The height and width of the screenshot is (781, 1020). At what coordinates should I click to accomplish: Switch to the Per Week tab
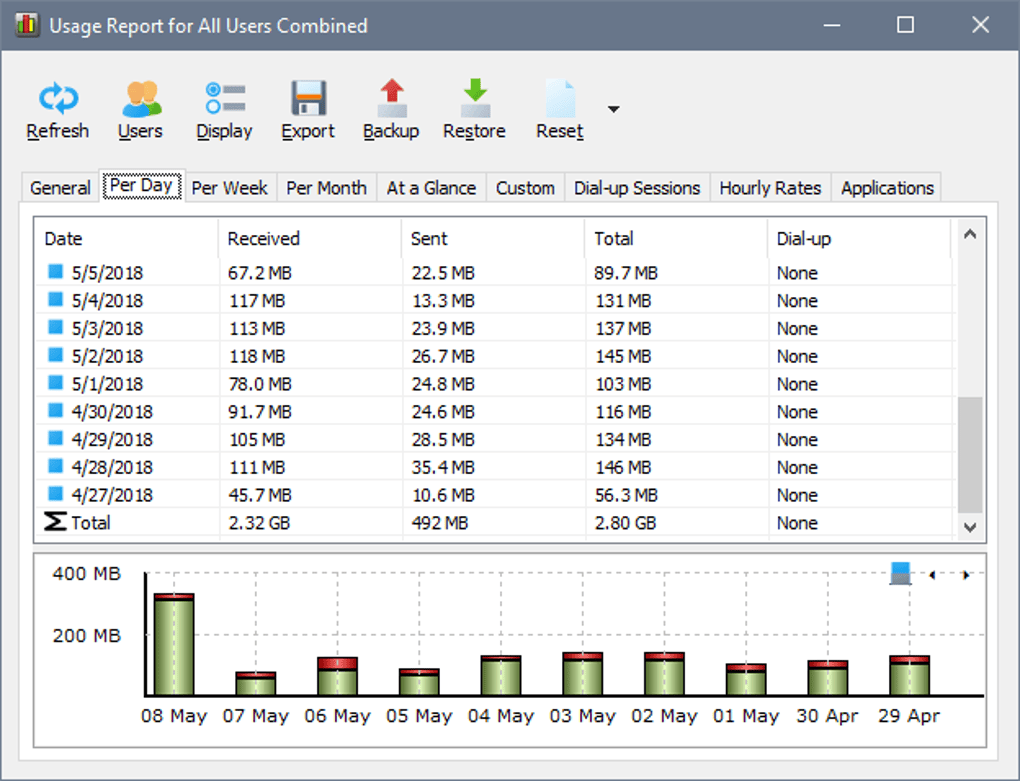coord(229,188)
